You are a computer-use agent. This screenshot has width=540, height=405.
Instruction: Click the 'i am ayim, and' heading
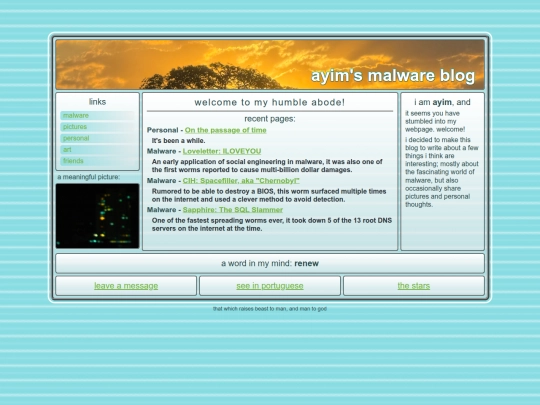(x=442, y=102)
